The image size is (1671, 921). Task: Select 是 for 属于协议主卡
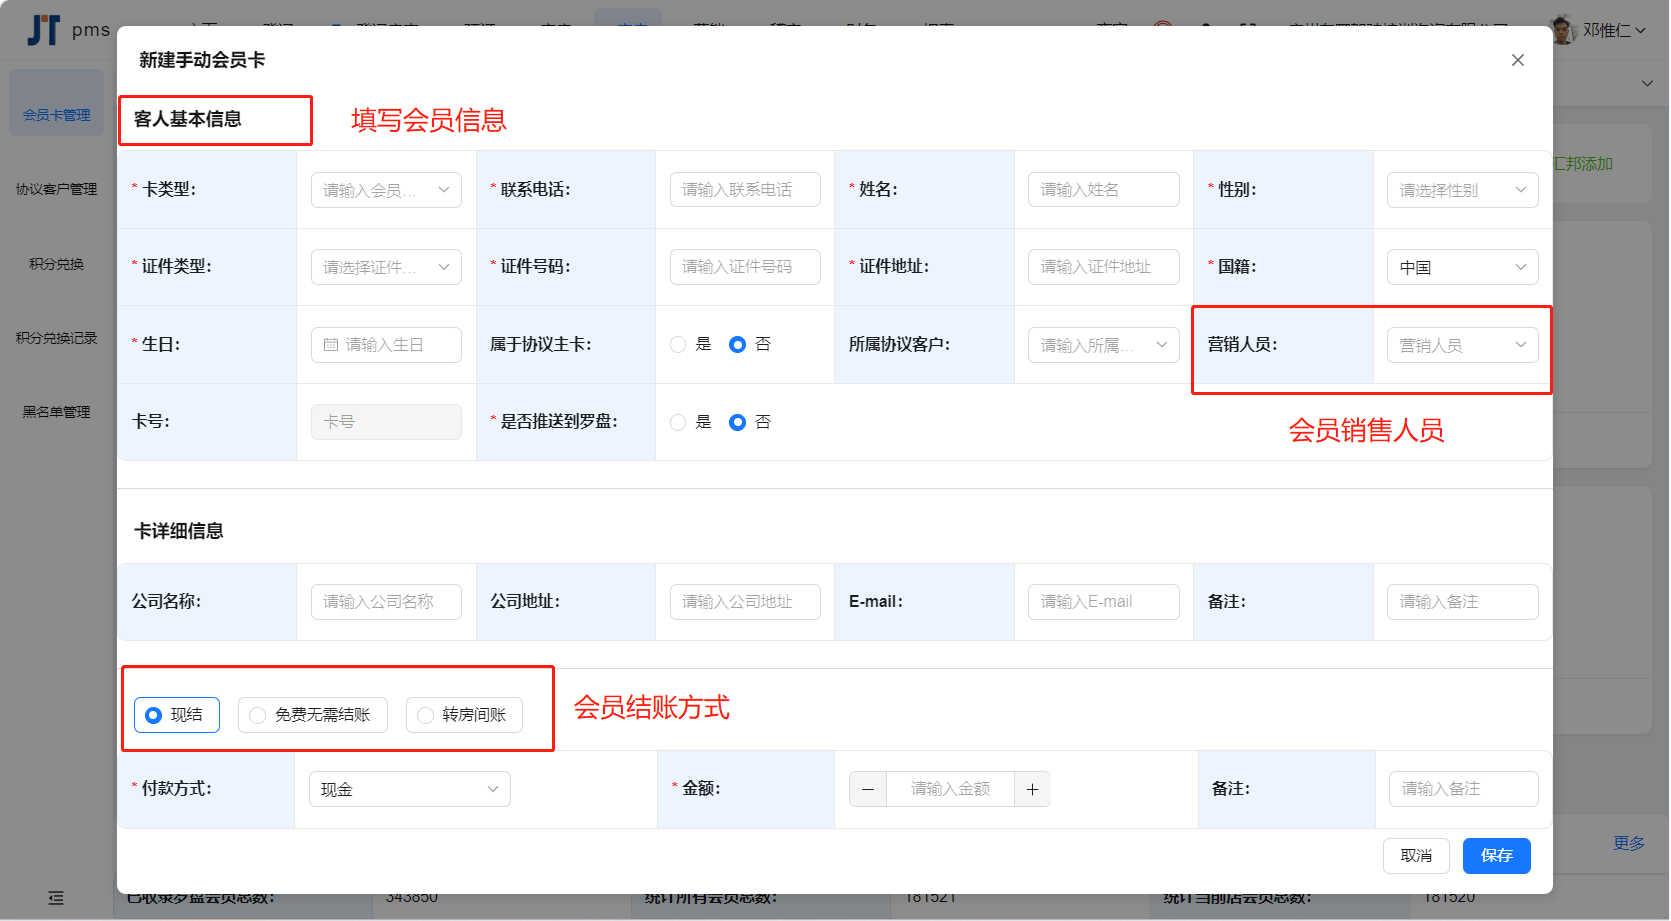click(x=679, y=345)
